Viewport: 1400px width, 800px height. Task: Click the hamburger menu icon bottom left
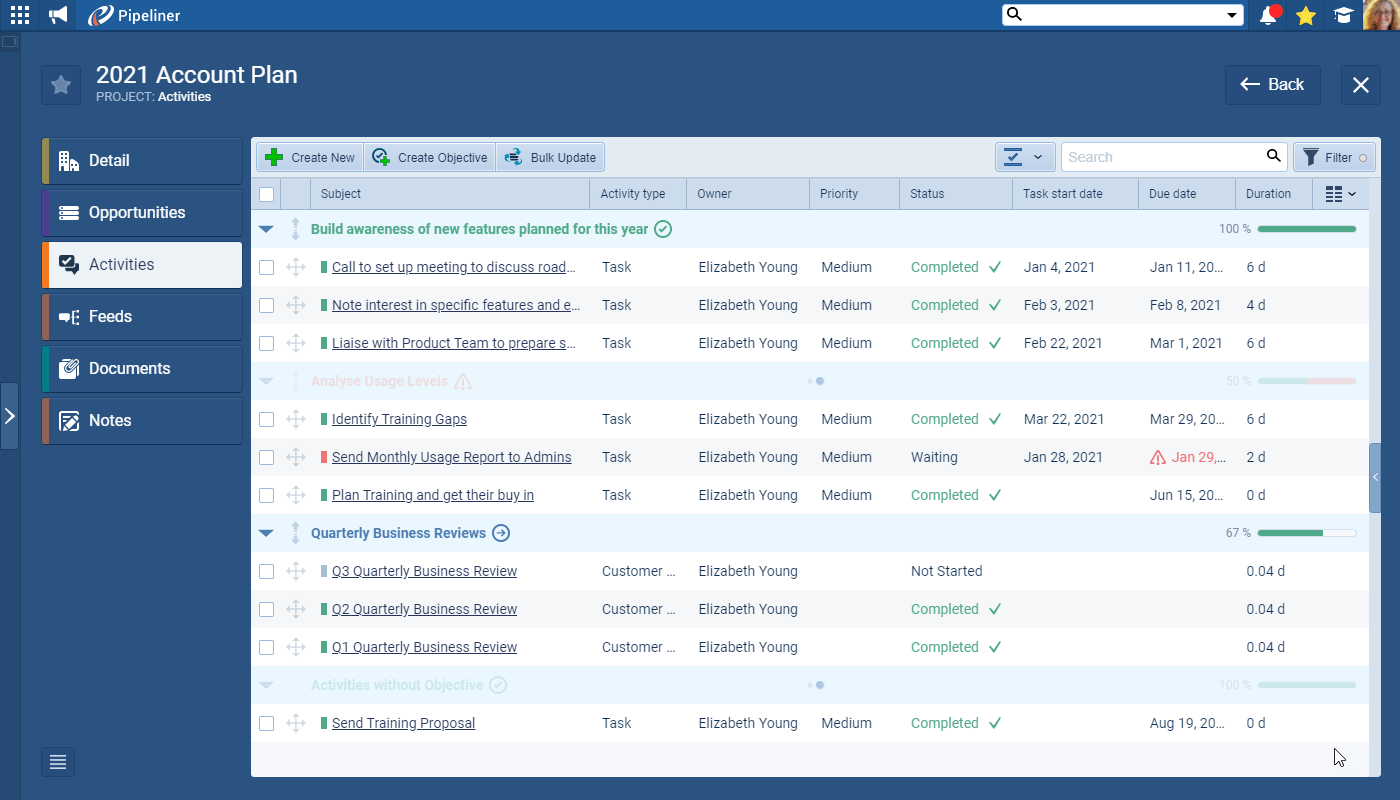tap(57, 761)
